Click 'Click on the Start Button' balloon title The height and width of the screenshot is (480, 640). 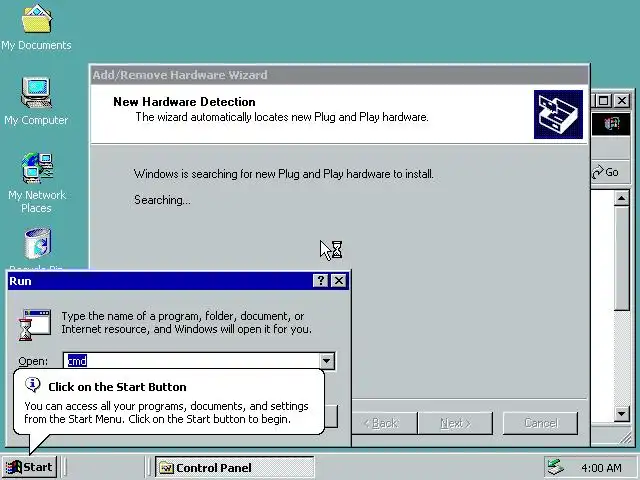coord(117,387)
